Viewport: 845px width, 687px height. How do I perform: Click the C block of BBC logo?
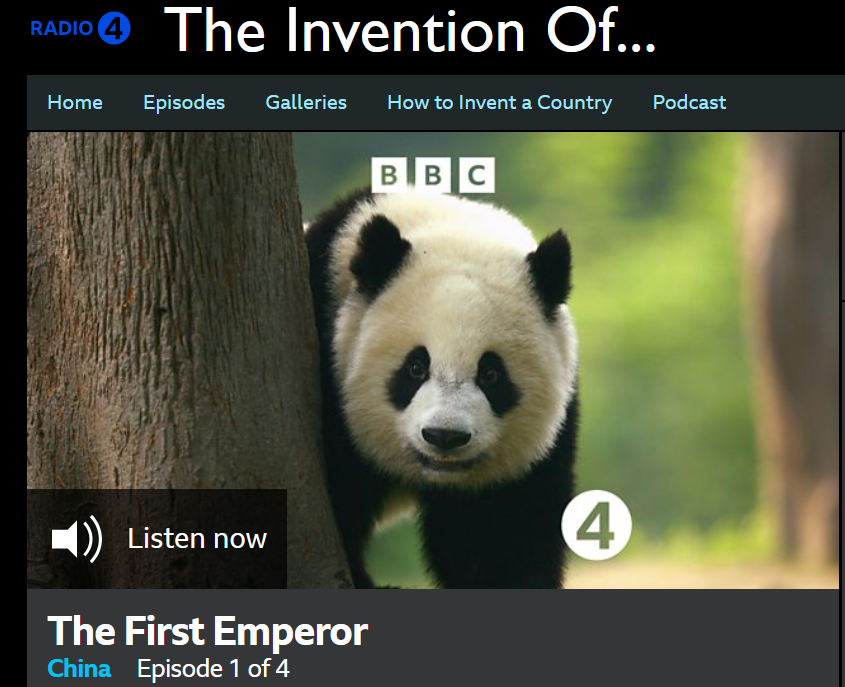[477, 175]
